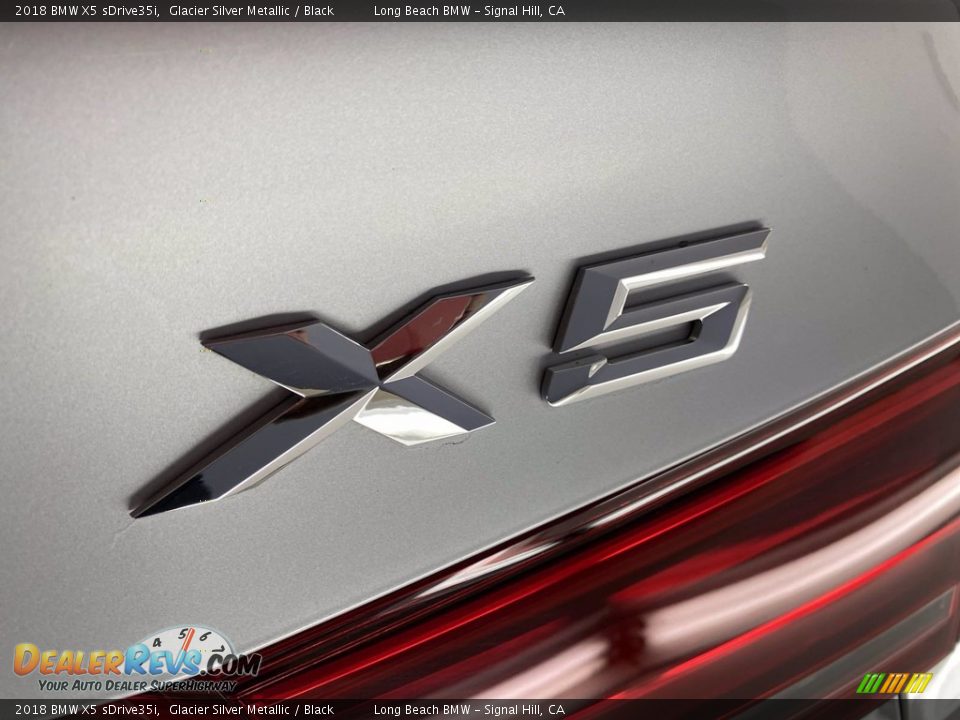Click bottom caption 'Long Beach BMW - Signal Hill, CA'
960x720 pixels.
pos(469,710)
